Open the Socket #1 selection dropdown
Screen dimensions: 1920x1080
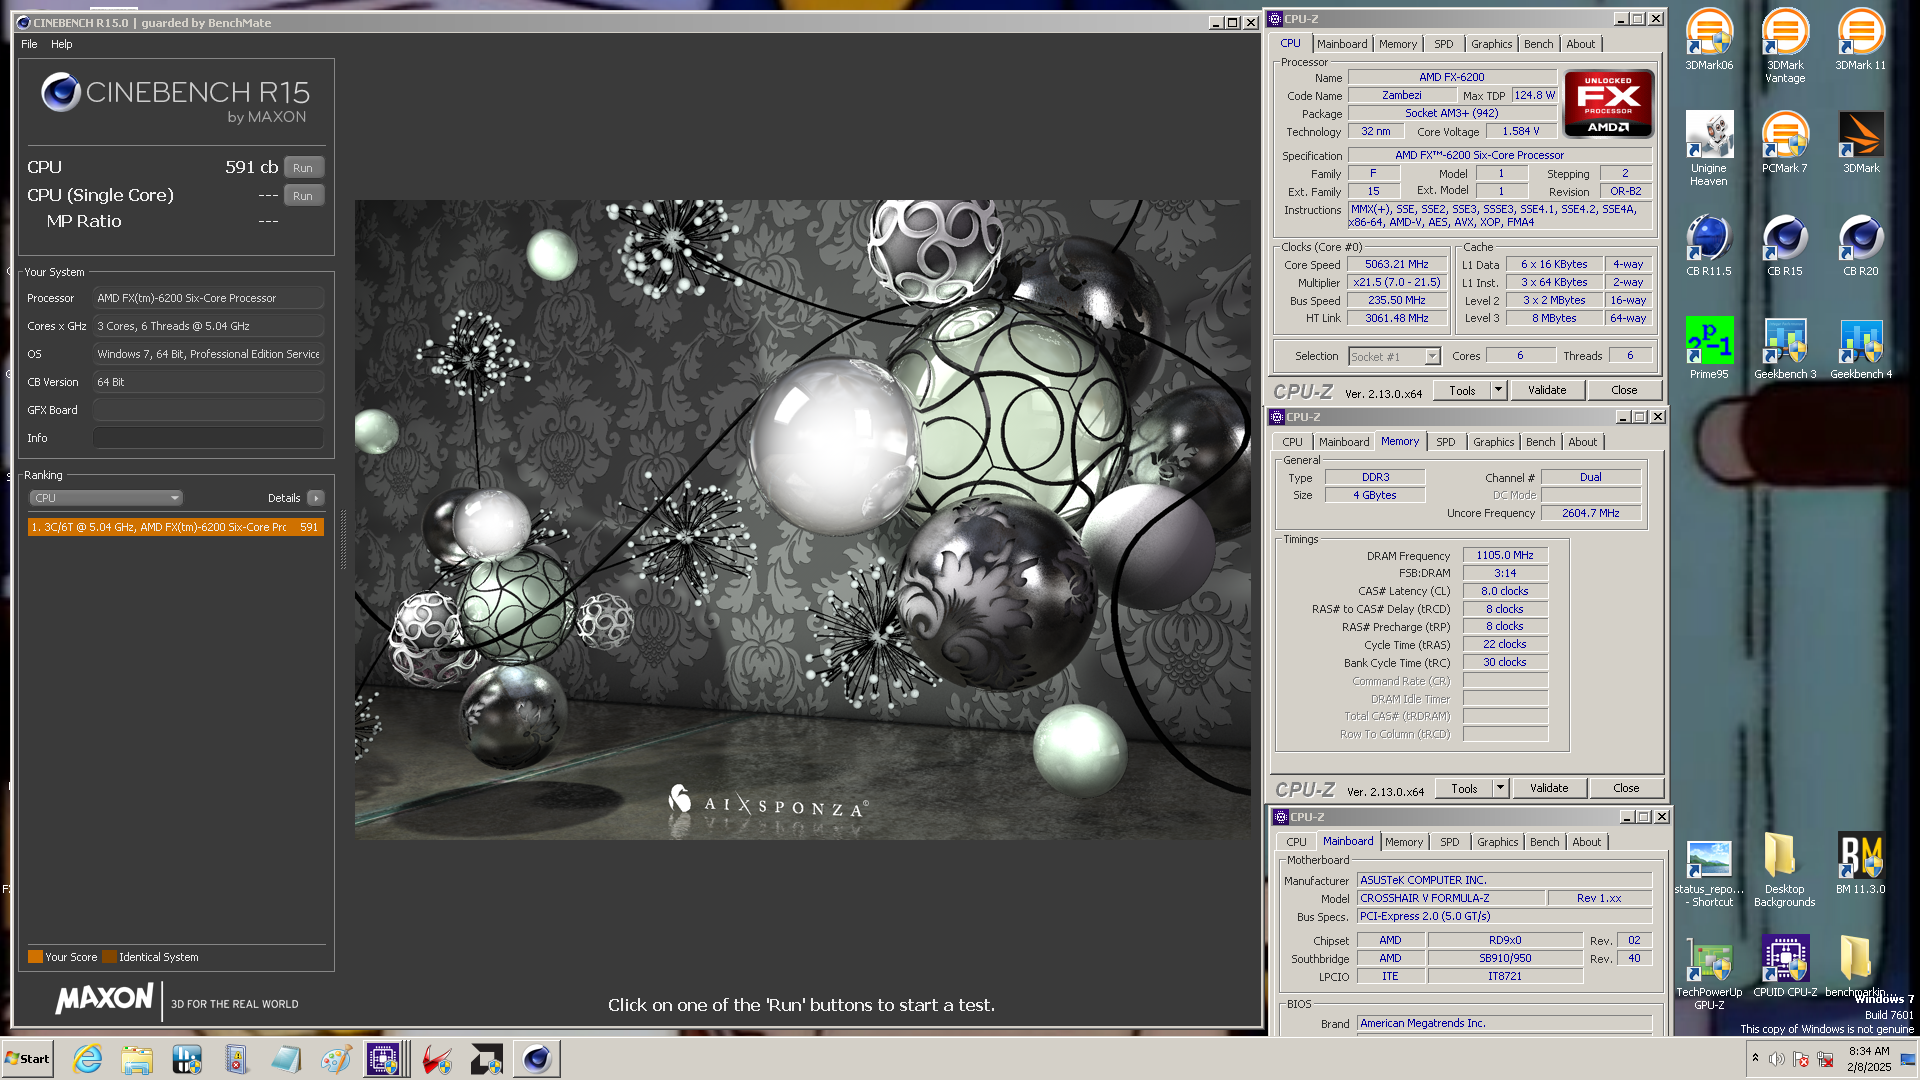1394,357
